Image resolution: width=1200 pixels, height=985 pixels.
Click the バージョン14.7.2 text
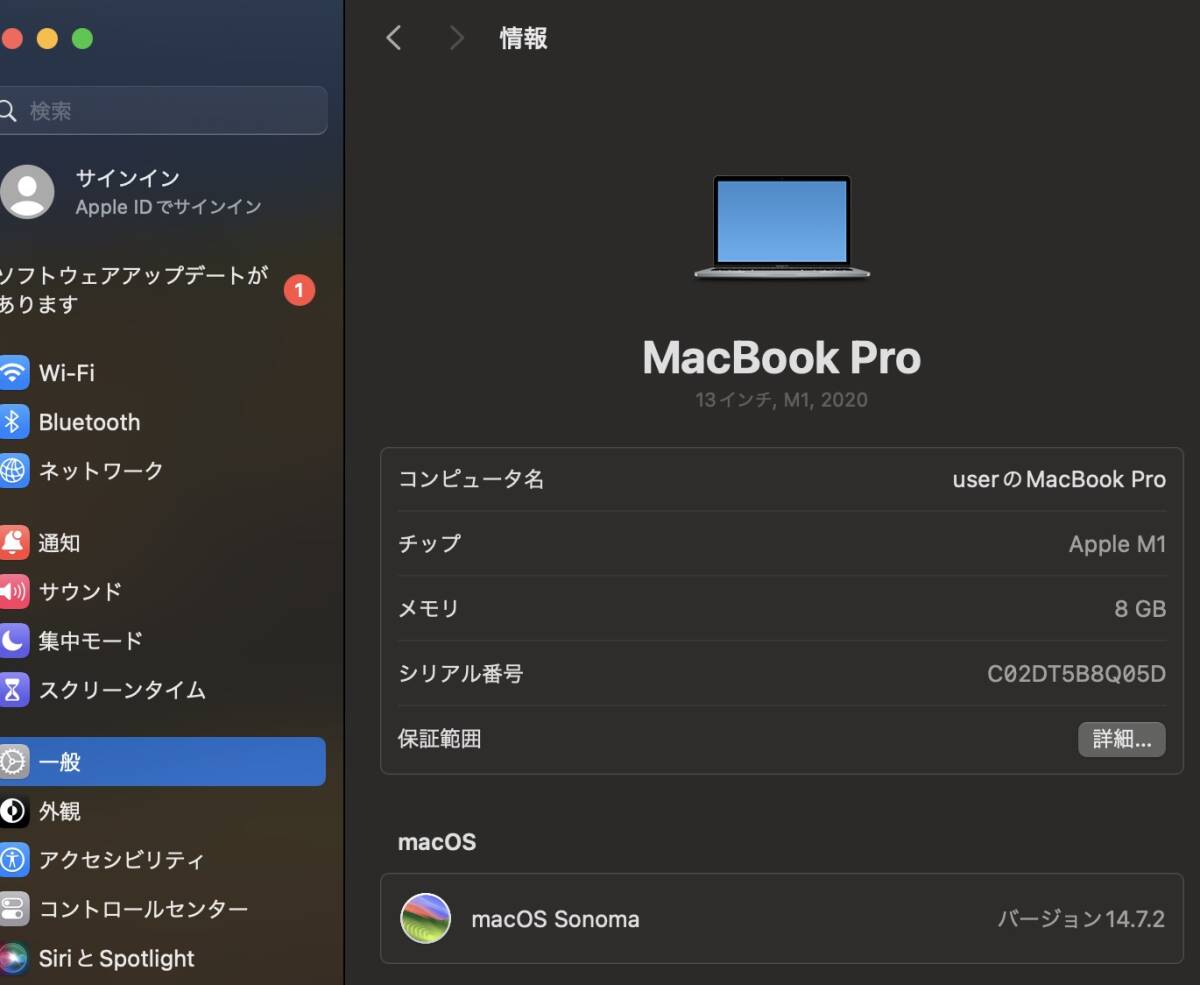coord(1081,919)
